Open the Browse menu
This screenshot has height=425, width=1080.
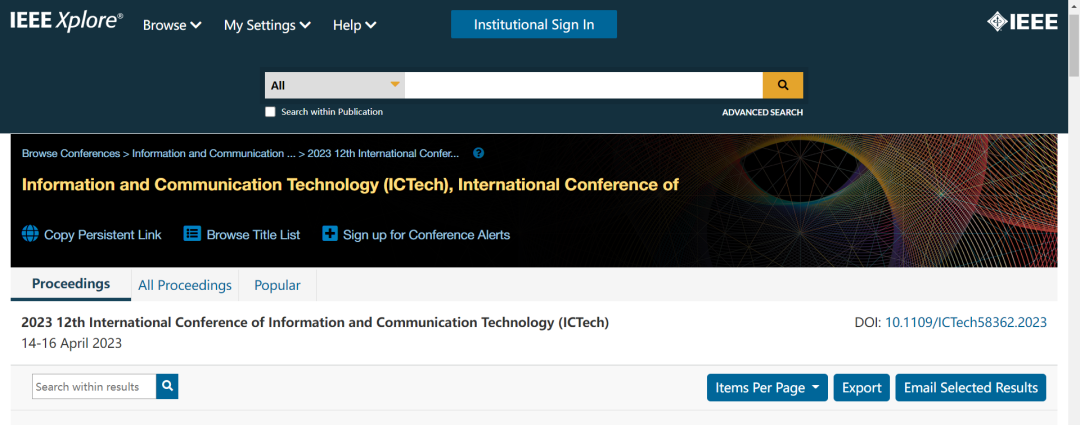click(x=172, y=25)
